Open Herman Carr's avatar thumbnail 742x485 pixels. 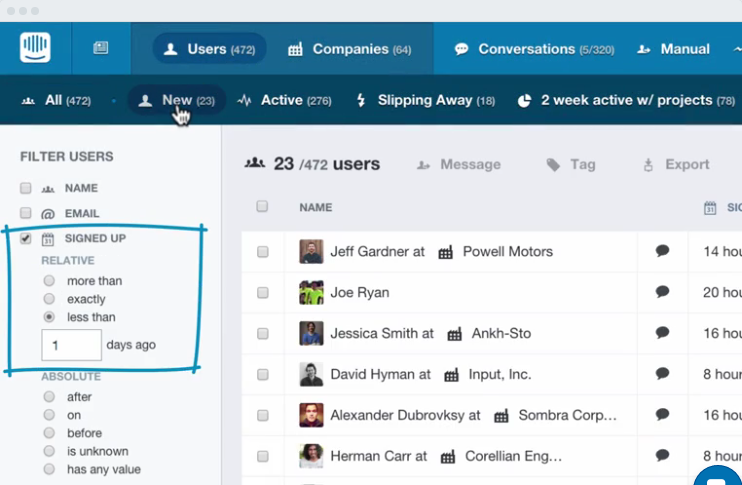pyautogui.click(x=311, y=456)
